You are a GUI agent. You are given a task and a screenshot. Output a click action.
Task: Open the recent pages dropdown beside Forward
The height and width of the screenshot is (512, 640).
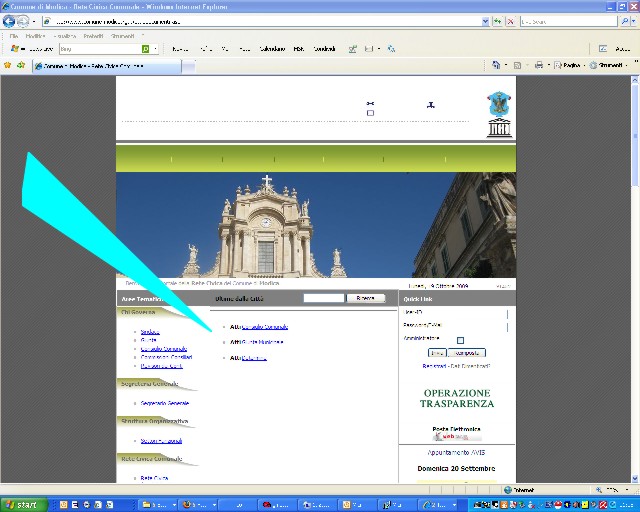tap(34, 21)
